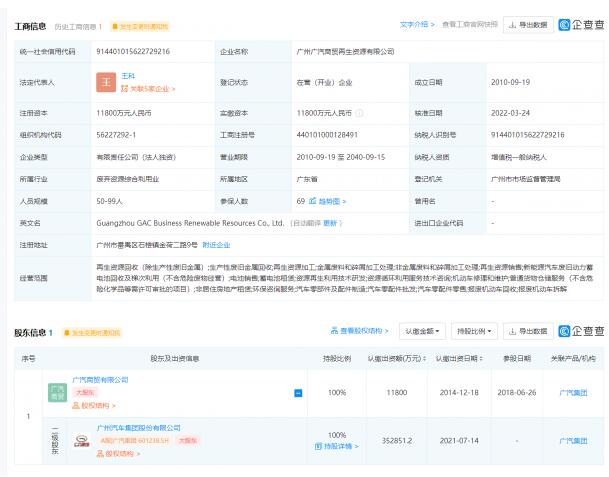Select registered capital 11800万元人民币 value
Image resolution: width=609 pixels, height=477 pixels.
point(124,113)
